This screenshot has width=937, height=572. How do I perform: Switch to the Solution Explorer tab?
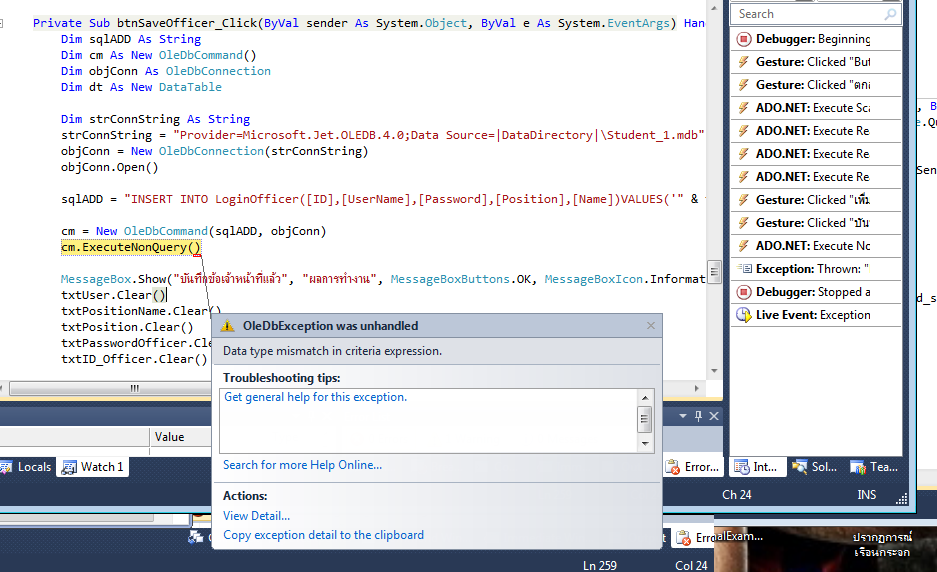point(815,467)
